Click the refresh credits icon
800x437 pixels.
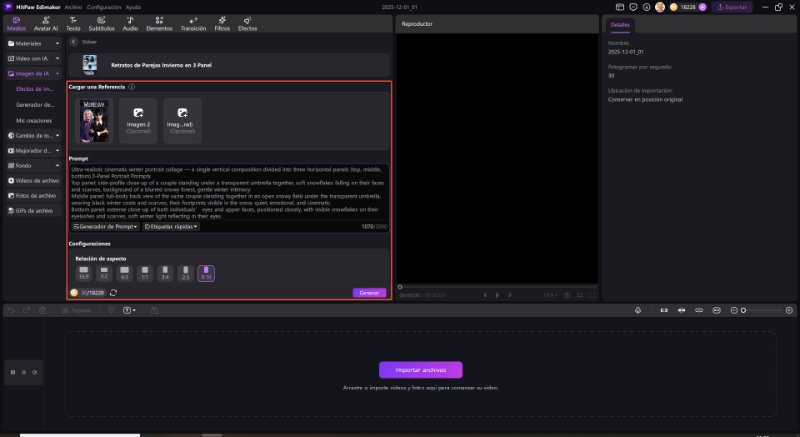[x=113, y=293]
